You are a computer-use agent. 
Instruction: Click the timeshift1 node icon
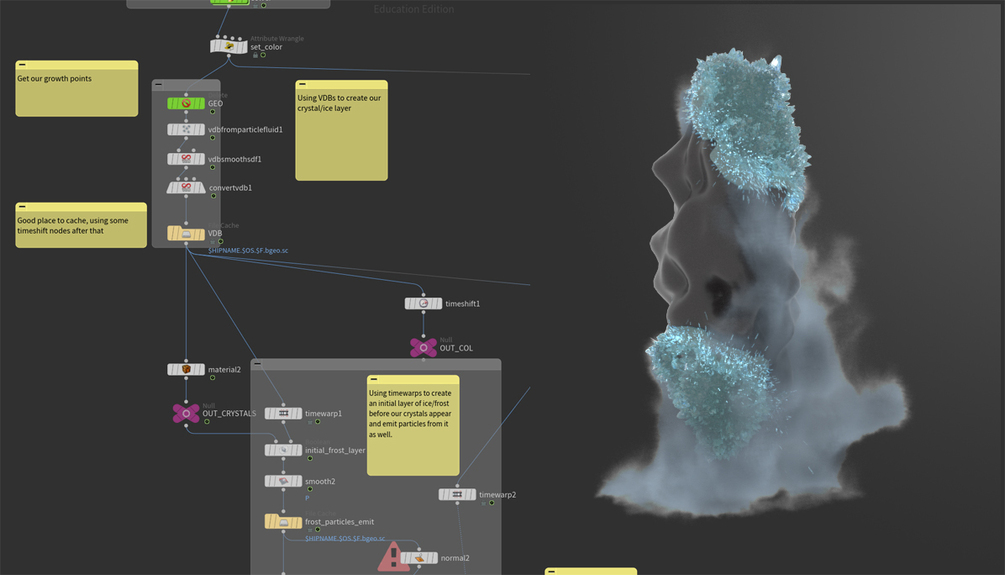coord(423,304)
